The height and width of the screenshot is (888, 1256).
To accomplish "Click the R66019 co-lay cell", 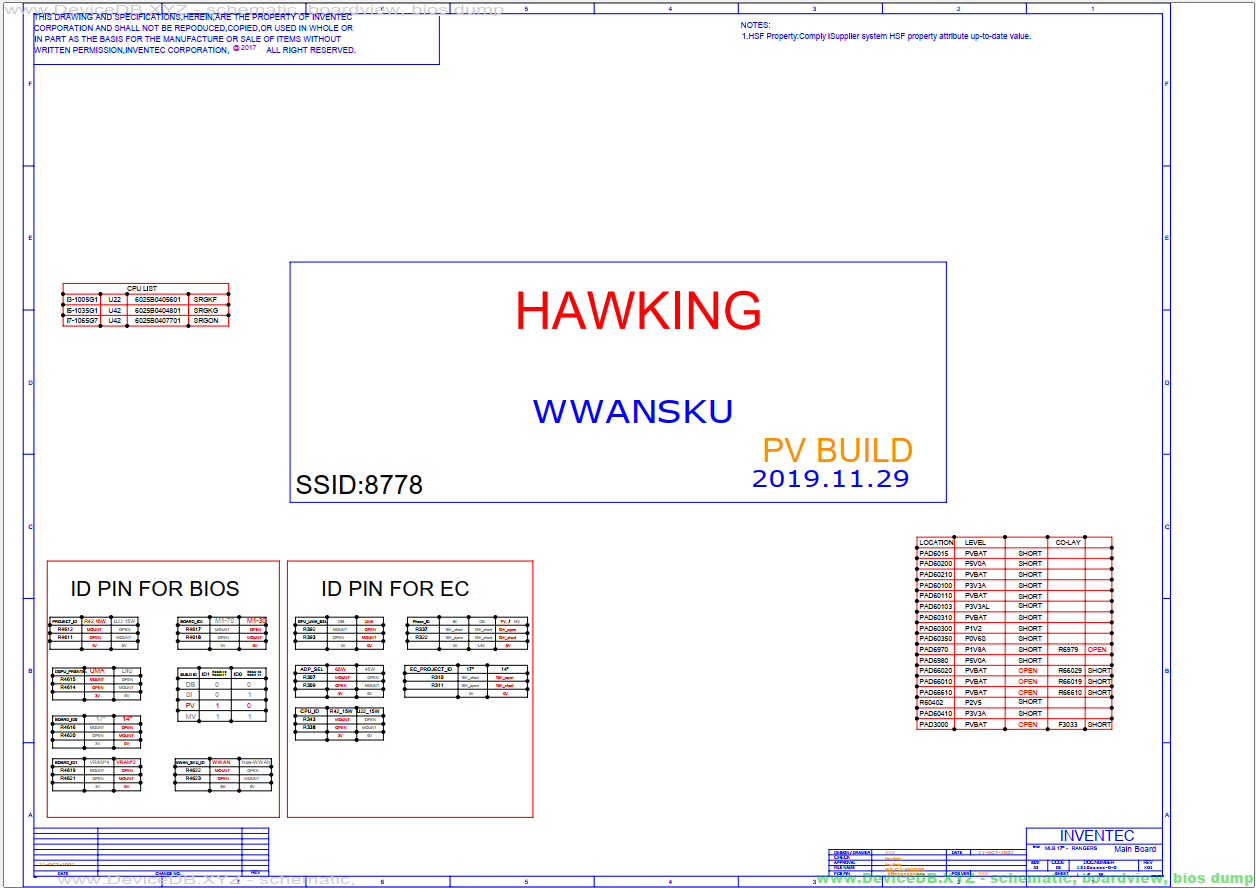I will coord(1069,682).
